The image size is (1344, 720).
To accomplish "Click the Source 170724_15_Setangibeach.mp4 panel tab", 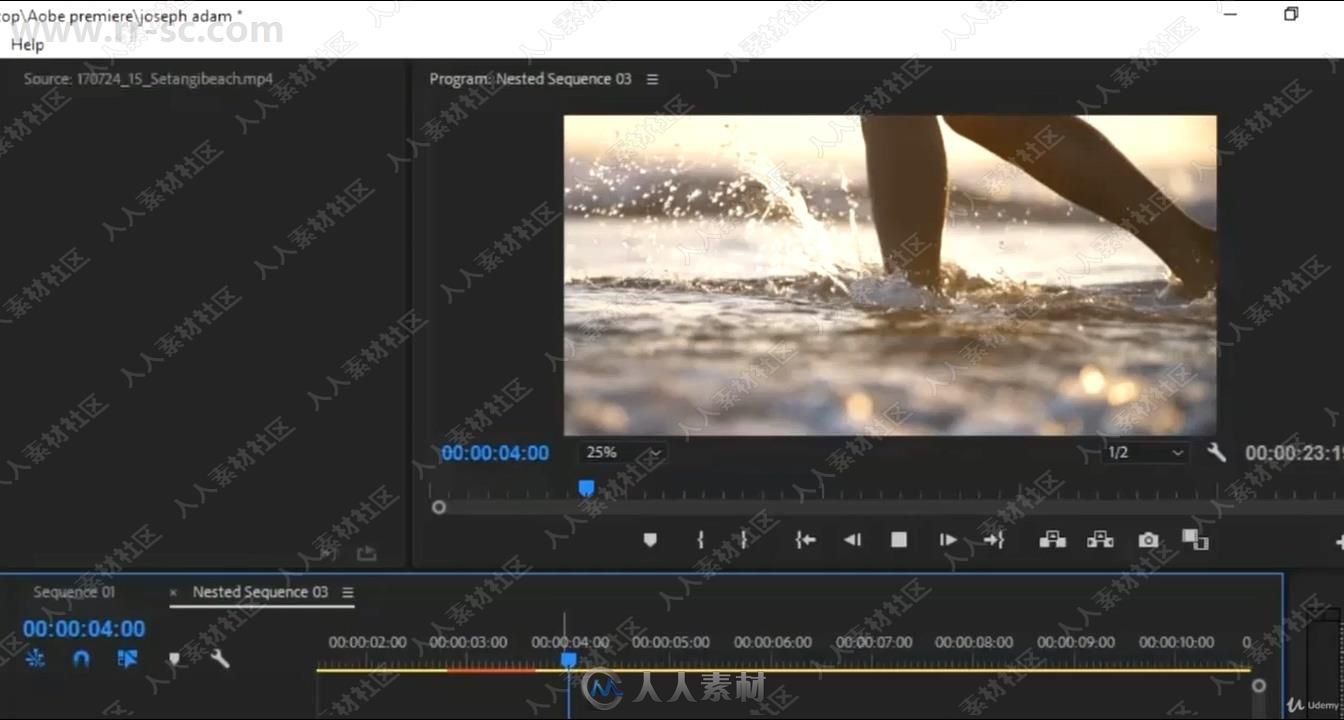I will pyautogui.click(x=148, y=79).
